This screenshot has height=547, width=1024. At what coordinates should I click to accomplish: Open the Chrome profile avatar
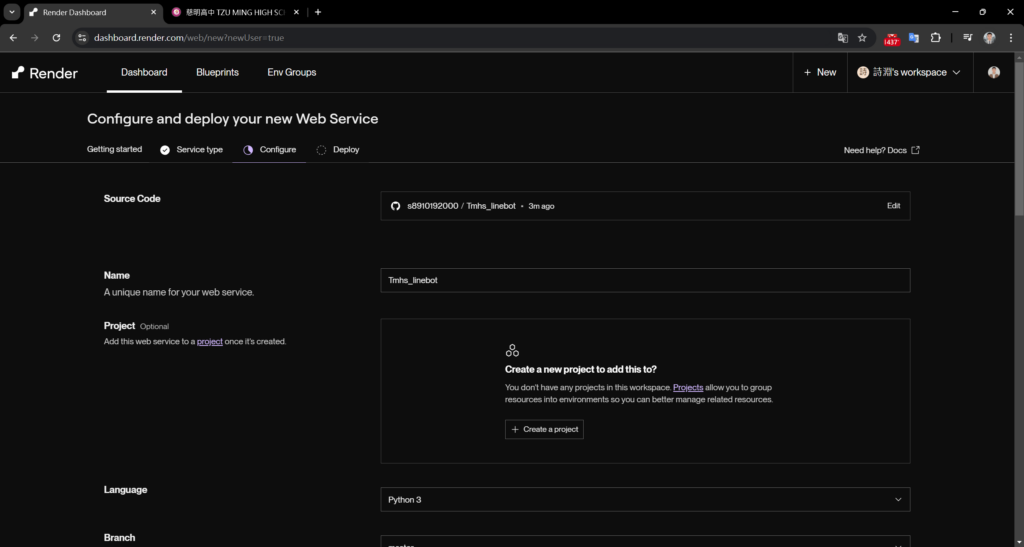989,38
